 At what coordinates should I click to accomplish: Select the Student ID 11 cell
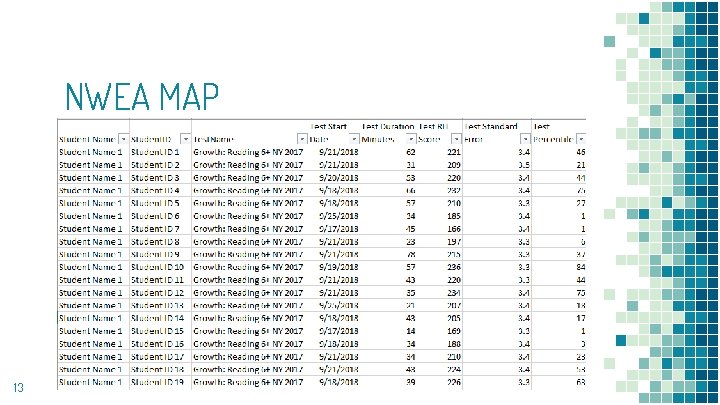[158, 280]
